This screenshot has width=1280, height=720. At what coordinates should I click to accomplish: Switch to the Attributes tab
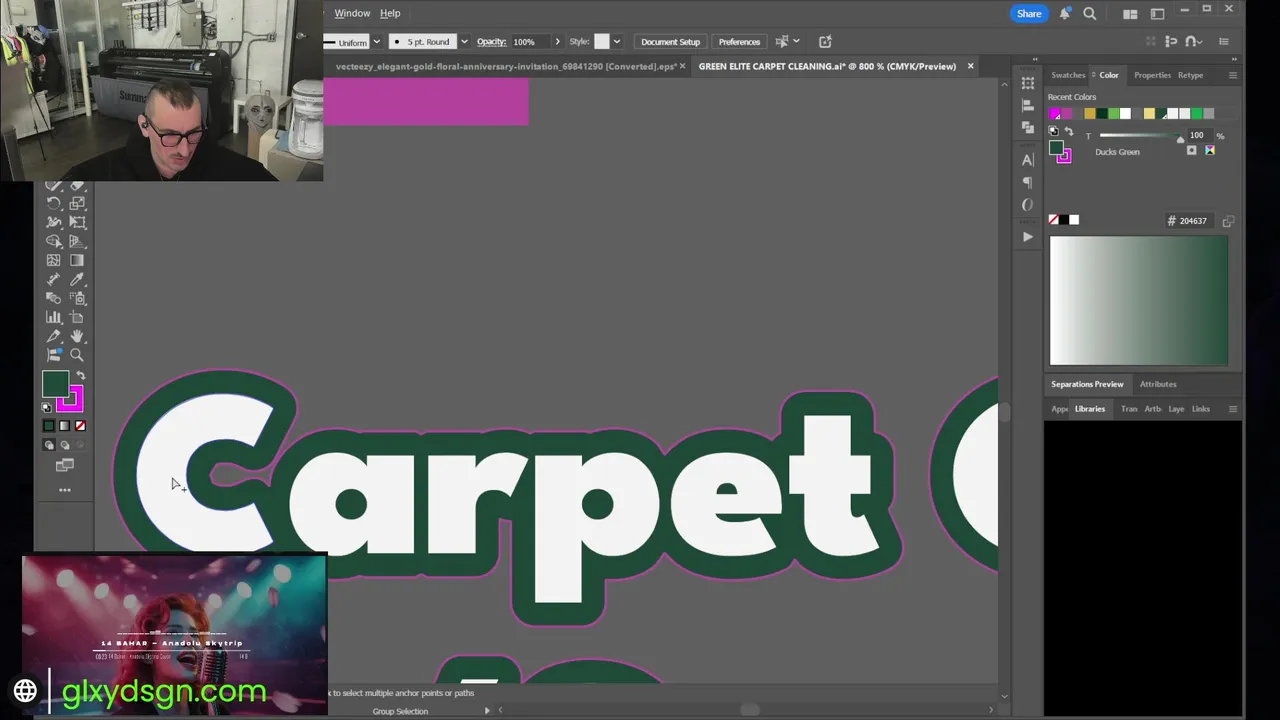(1158, 384)
